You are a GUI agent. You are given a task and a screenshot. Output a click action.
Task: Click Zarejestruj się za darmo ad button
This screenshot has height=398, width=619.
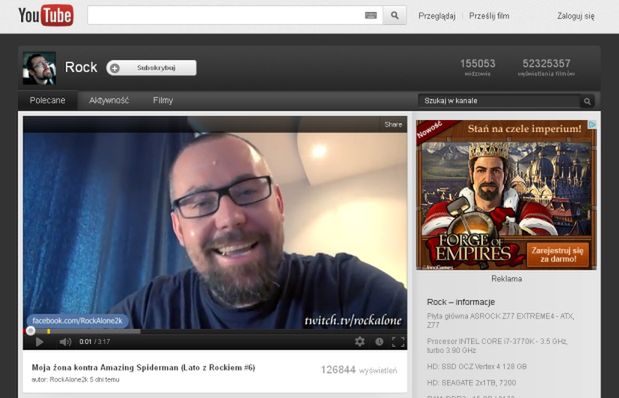point(557,255)
